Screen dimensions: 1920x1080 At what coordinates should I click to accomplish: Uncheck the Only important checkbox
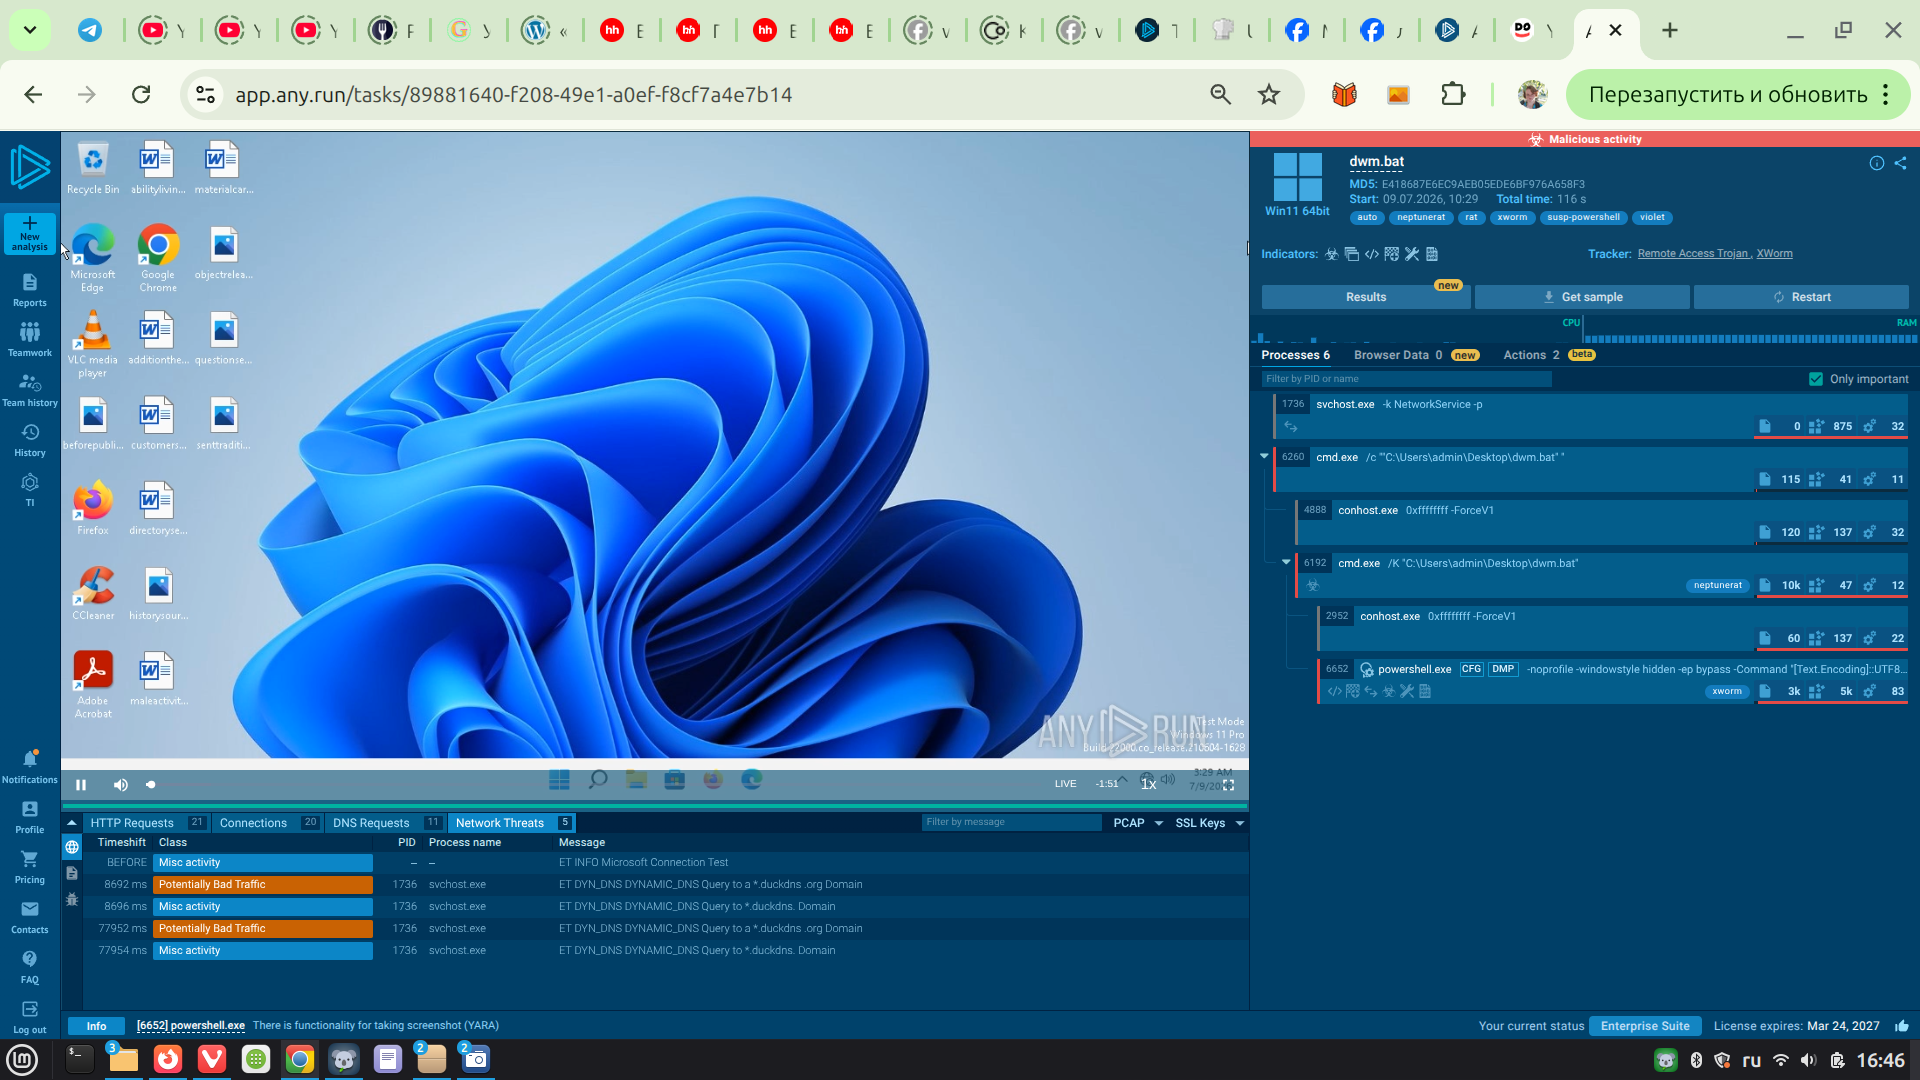[1816, 379]
